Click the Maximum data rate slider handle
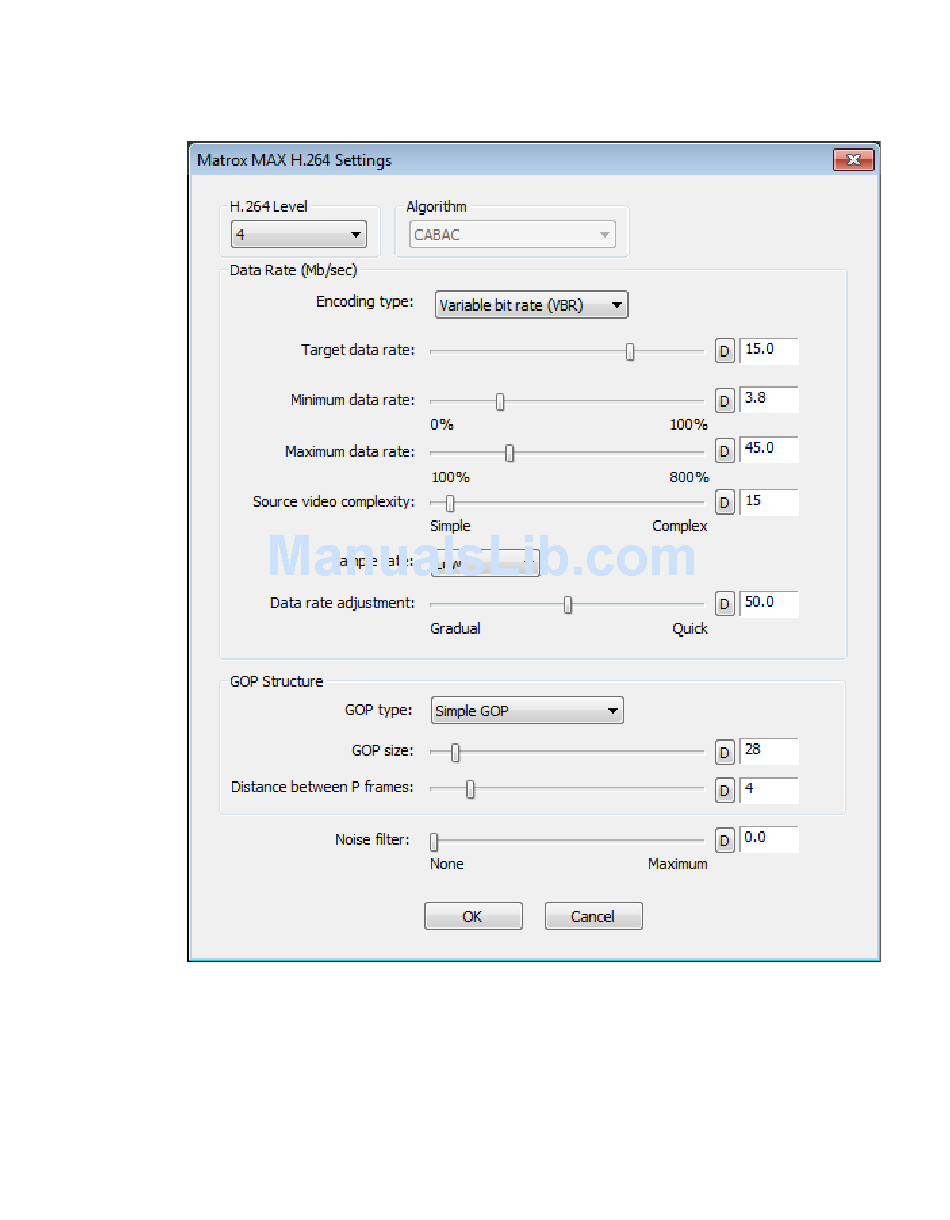950x1220 pixels. click(509, 453)
